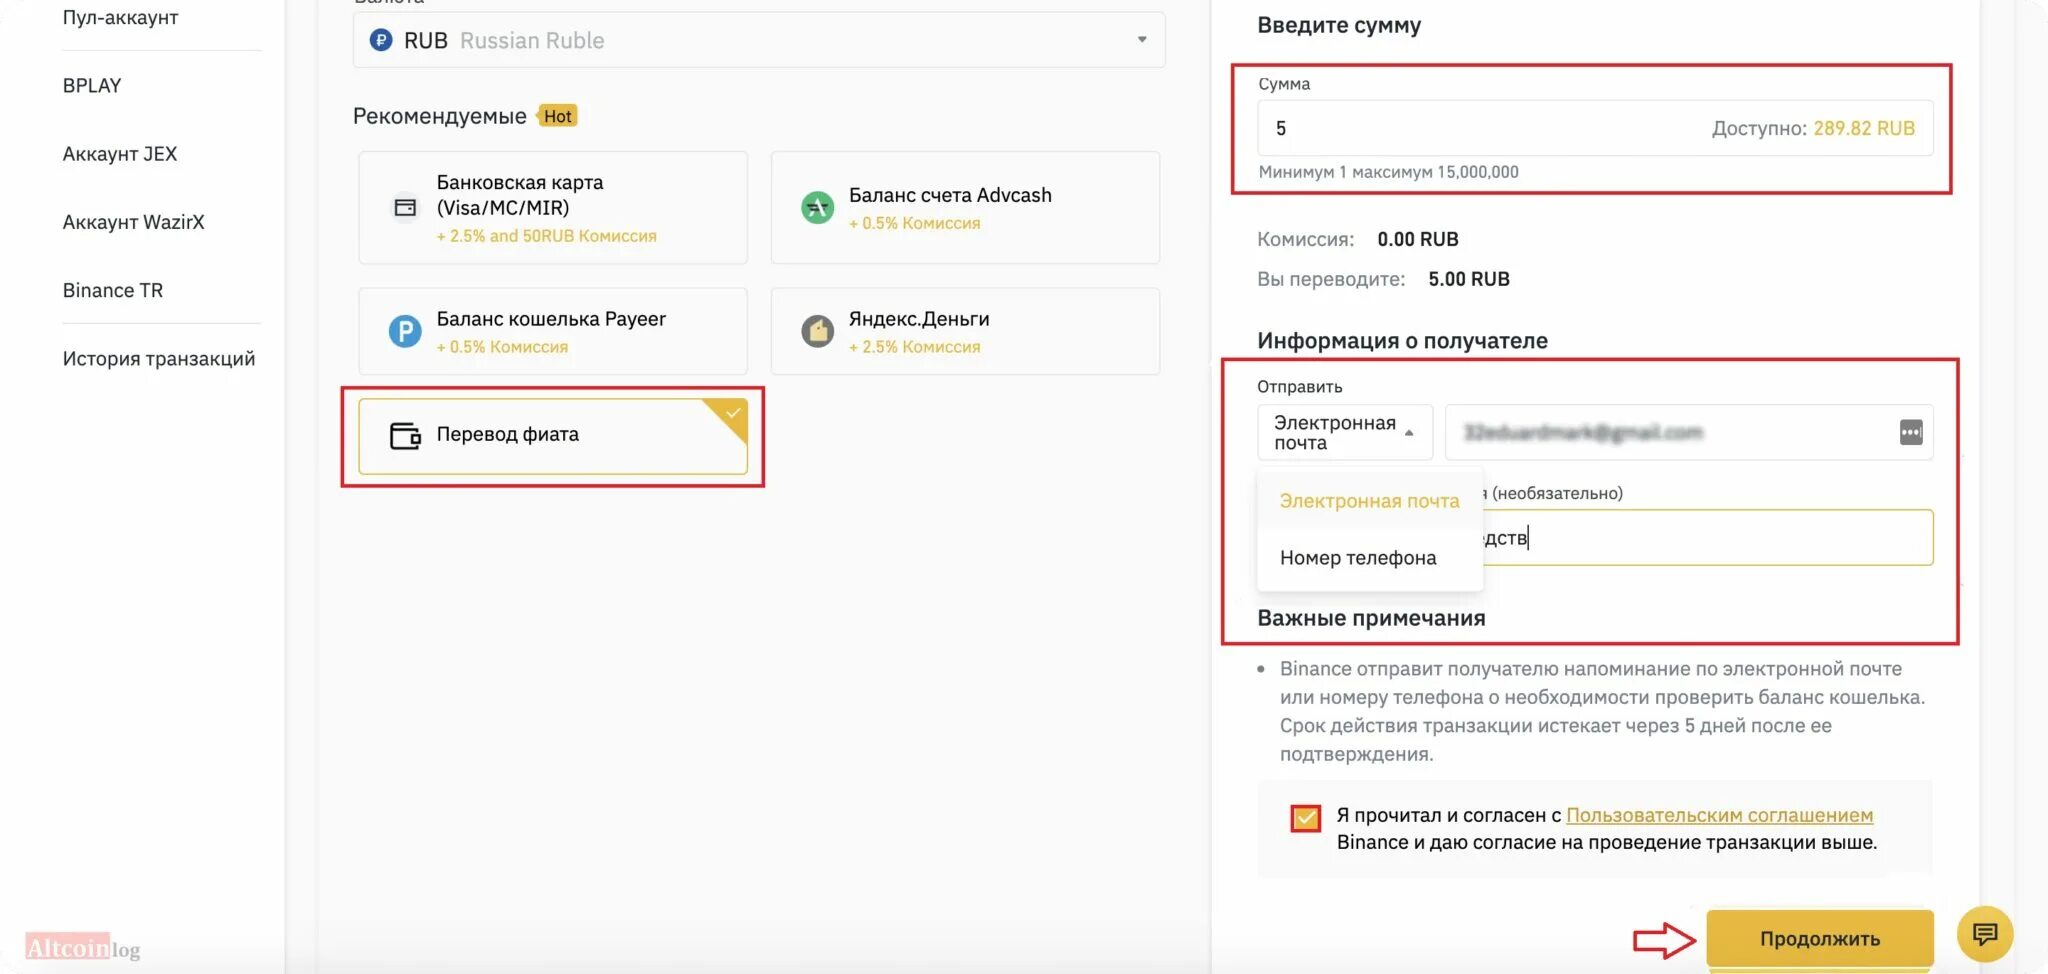
Task: Click the Минимум 1 максимум 15,000,000 hint
Action: (1388, 172)
